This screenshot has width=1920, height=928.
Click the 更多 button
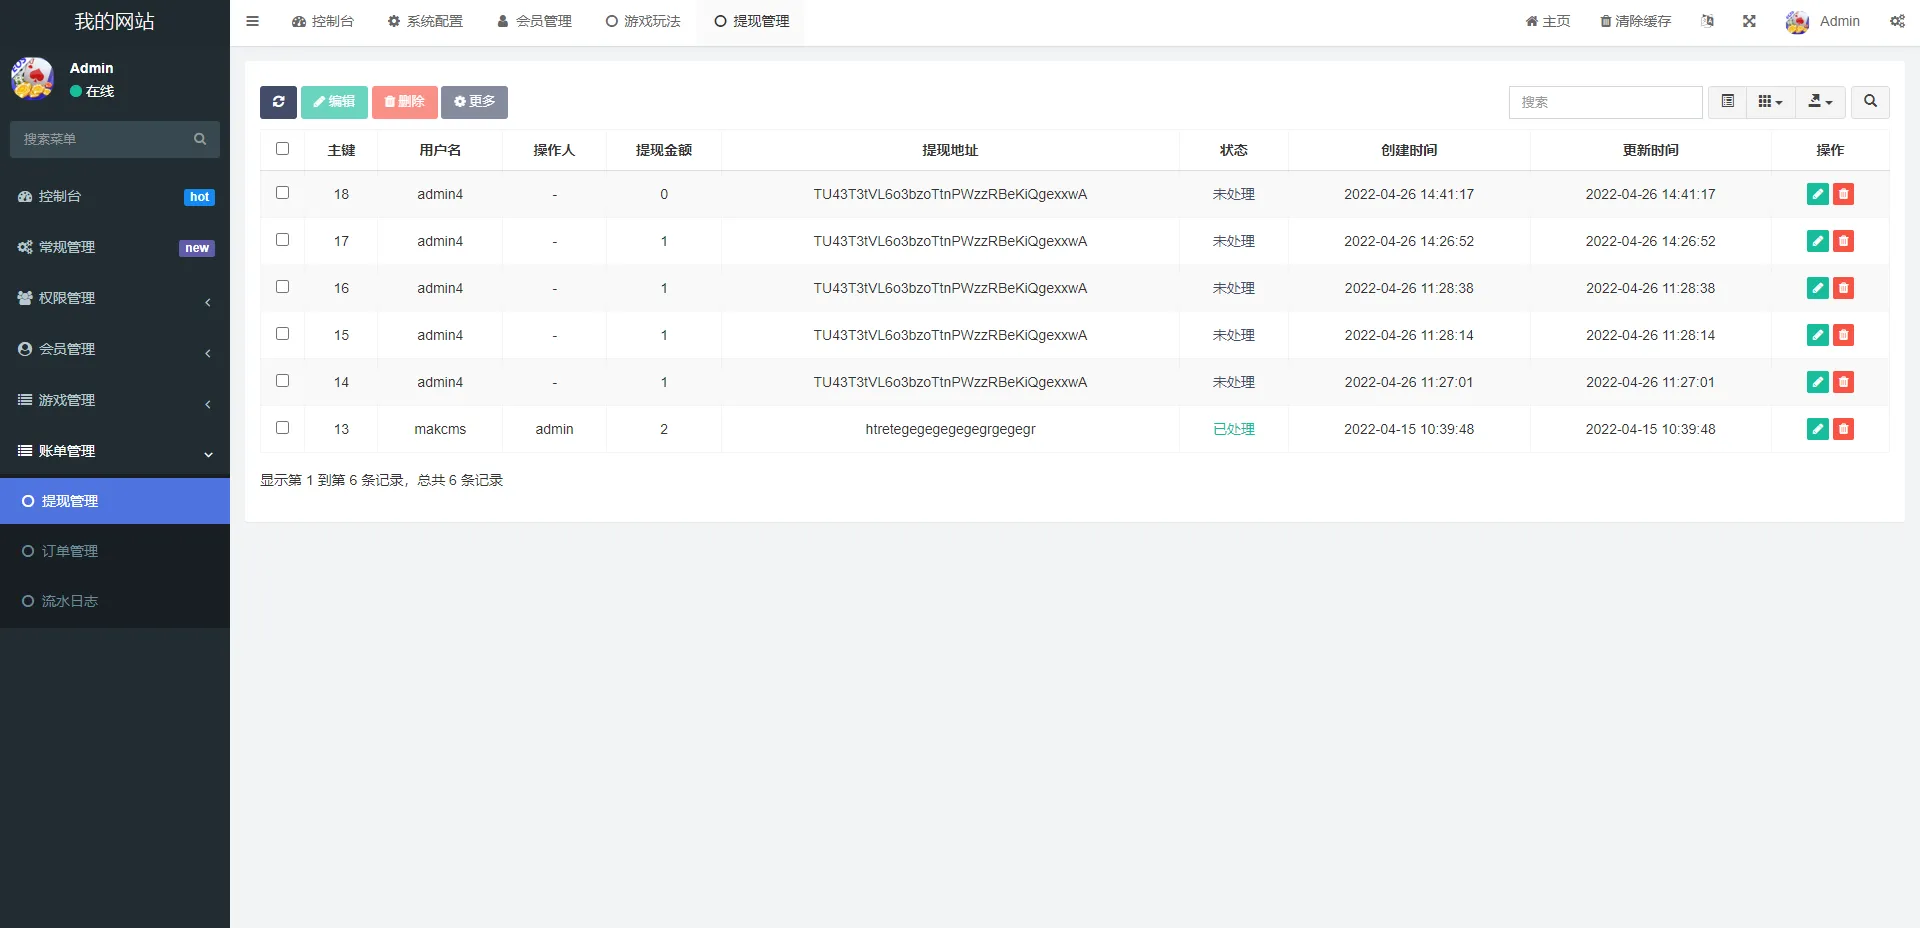tap(474, 102)
